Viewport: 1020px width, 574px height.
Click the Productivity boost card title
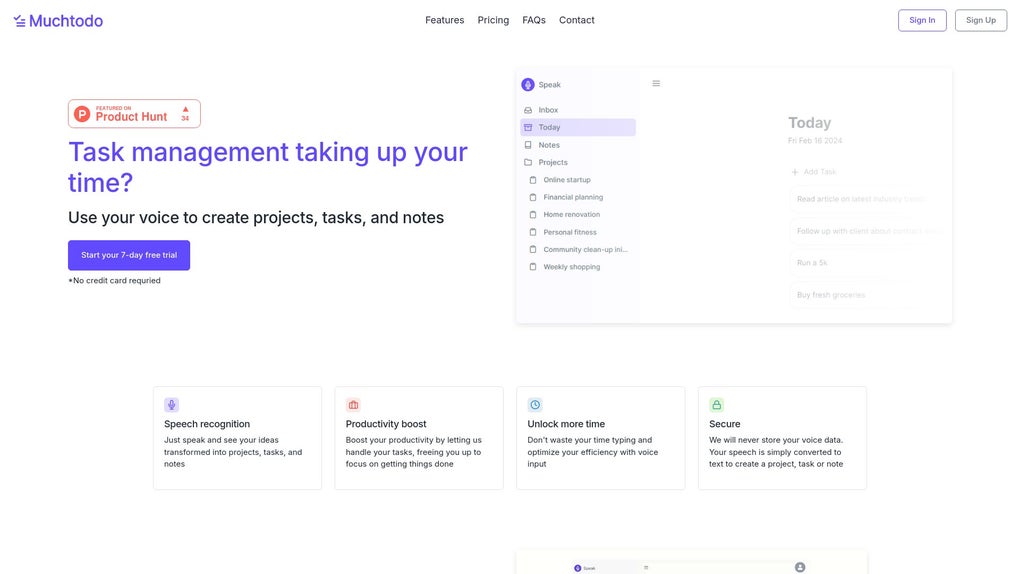[x=386, y=424]
